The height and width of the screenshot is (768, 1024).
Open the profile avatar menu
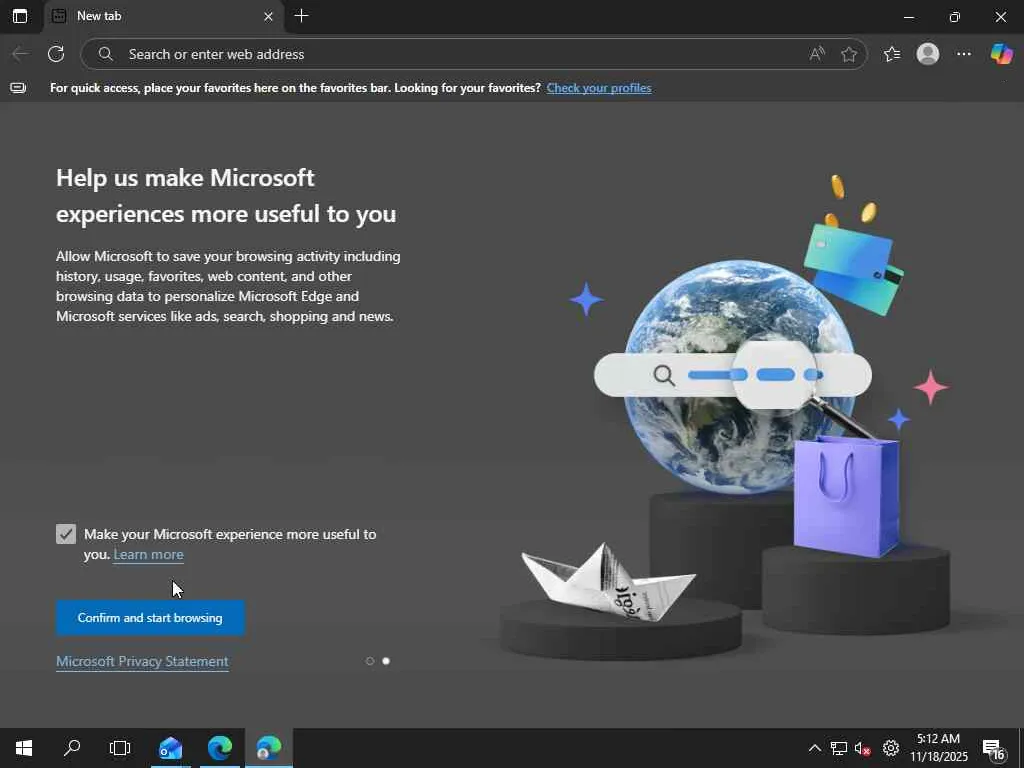927,54
